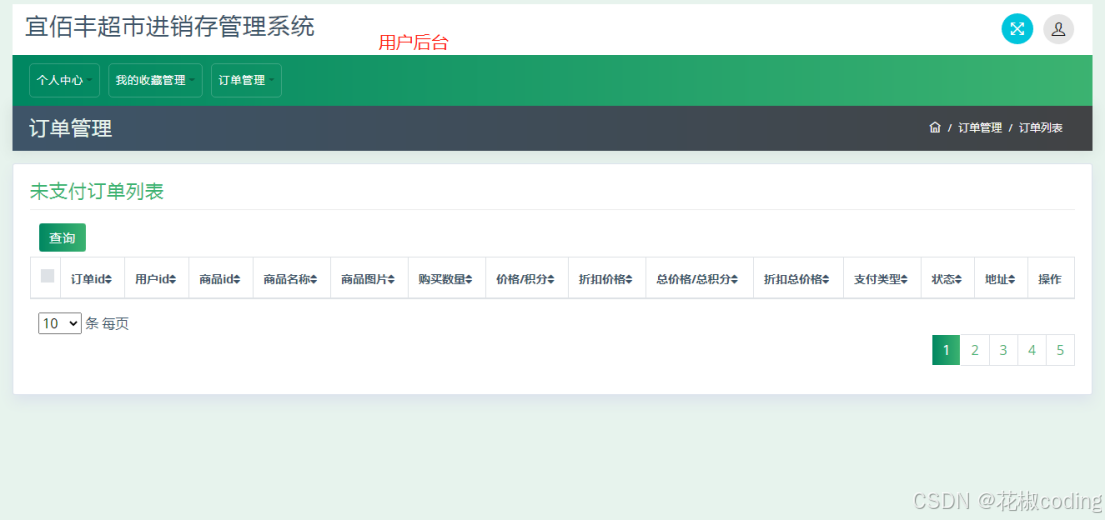Sort the table by 商品图片 column

click(369, 278)
